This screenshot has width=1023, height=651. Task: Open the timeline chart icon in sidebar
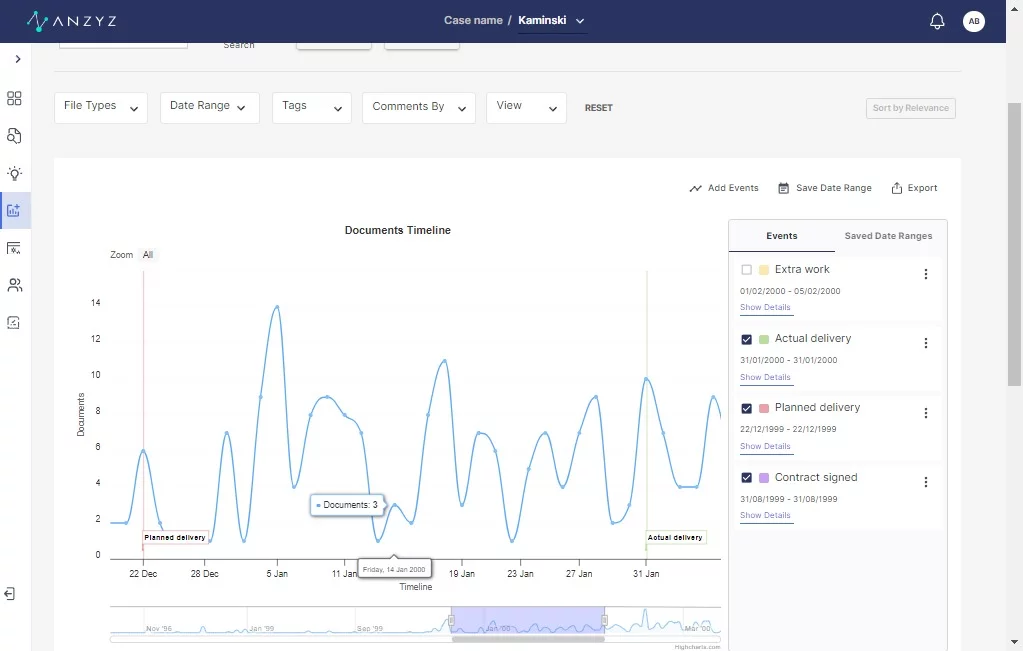[x=14, y=210]
